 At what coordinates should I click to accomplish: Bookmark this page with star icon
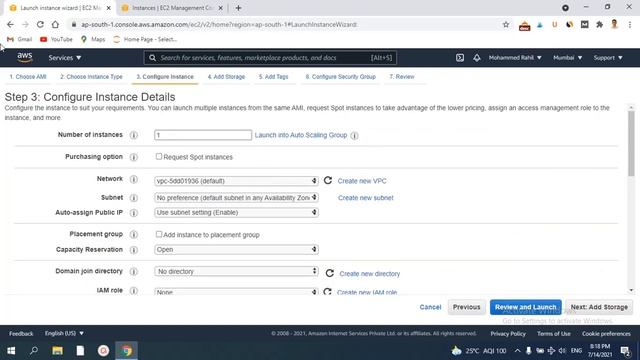pos(506,24)
